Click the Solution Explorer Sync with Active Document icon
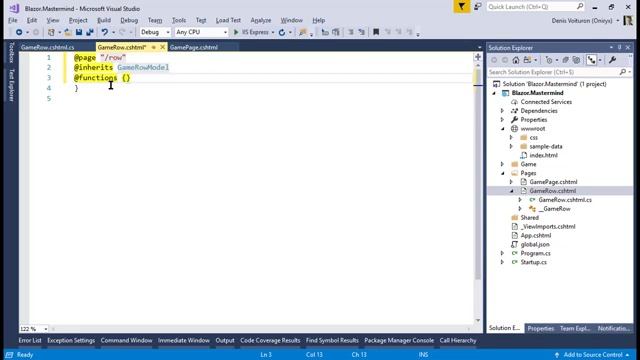Screen dimensions: 640x360 coord(527,60)
